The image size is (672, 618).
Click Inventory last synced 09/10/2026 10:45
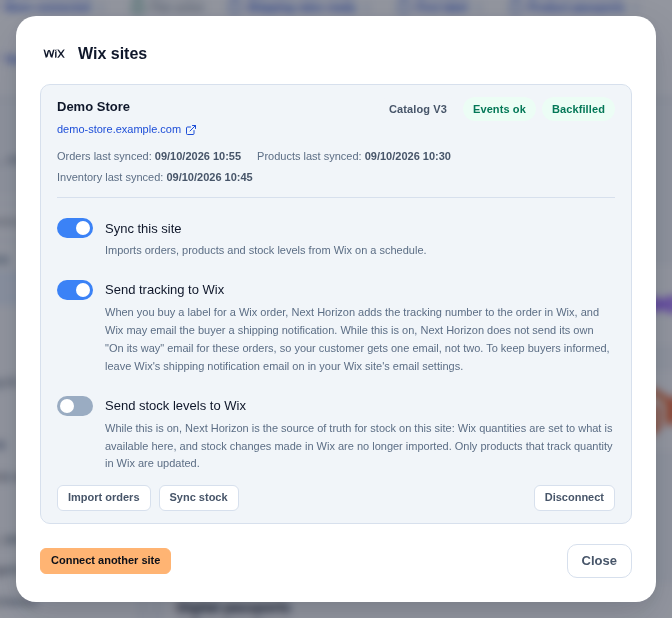(155, 177)
